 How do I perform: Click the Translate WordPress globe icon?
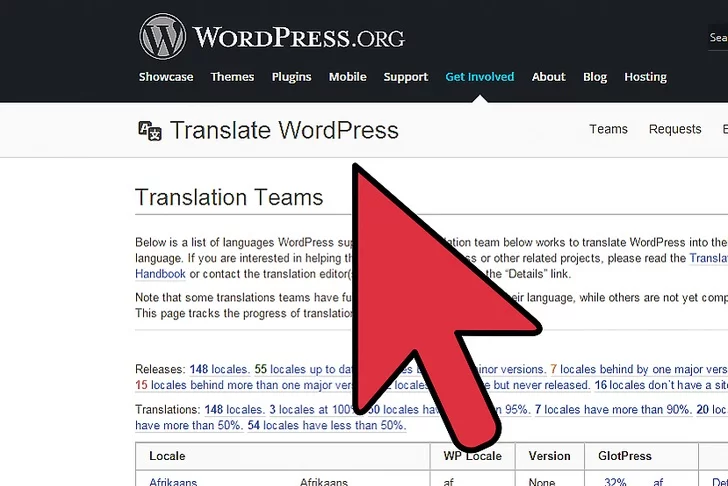tap(149, 130)
